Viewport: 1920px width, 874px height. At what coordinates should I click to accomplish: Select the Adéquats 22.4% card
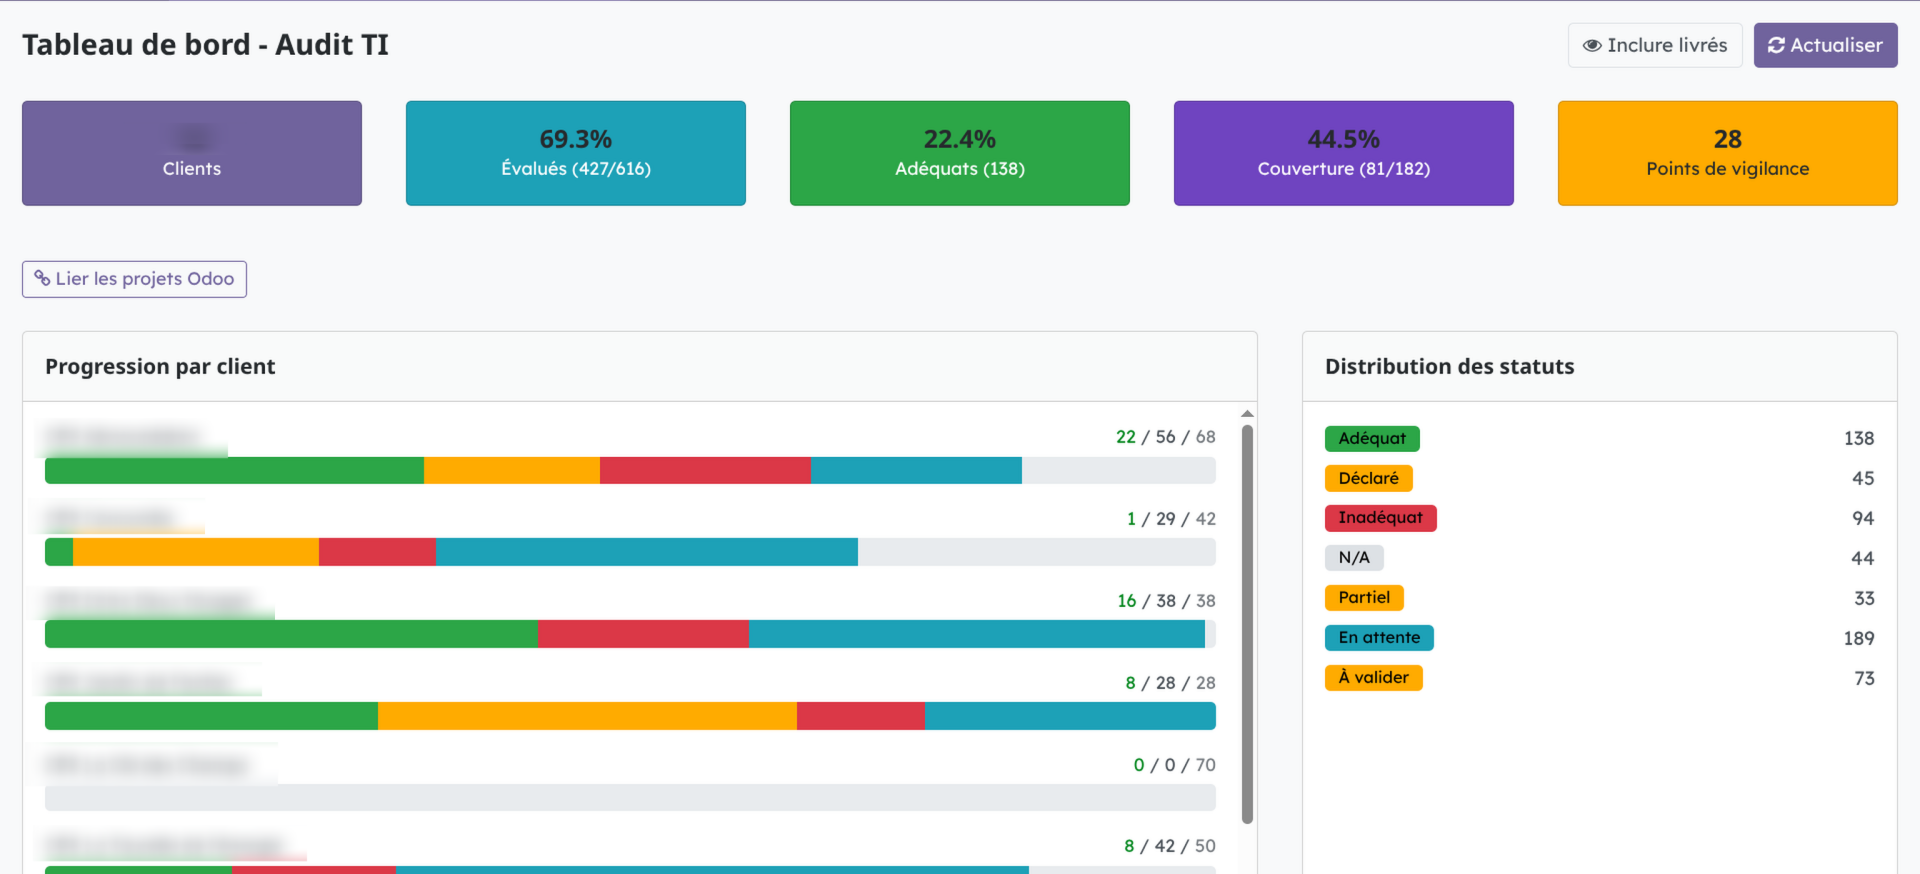pos(959,153)
